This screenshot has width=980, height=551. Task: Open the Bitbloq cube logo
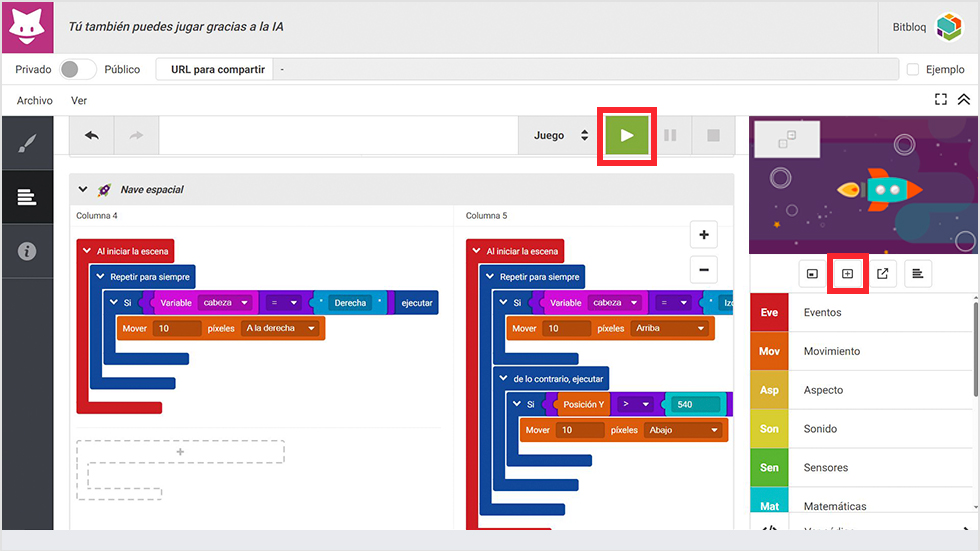tap(949, 27)
